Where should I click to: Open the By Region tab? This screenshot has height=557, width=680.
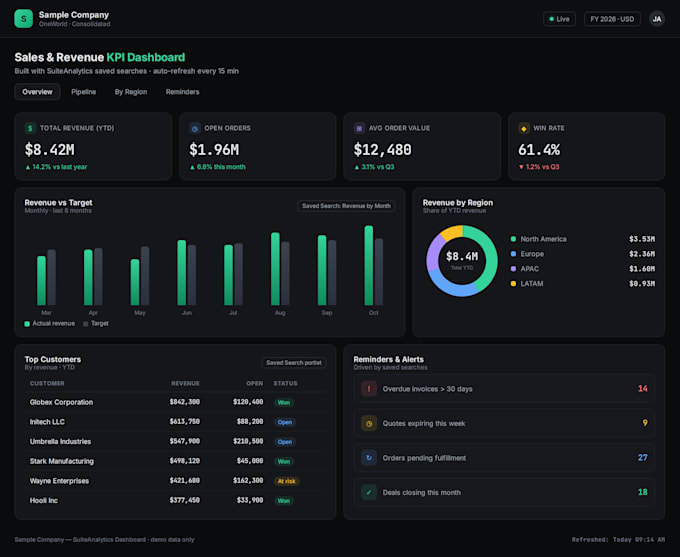point(131,92)
